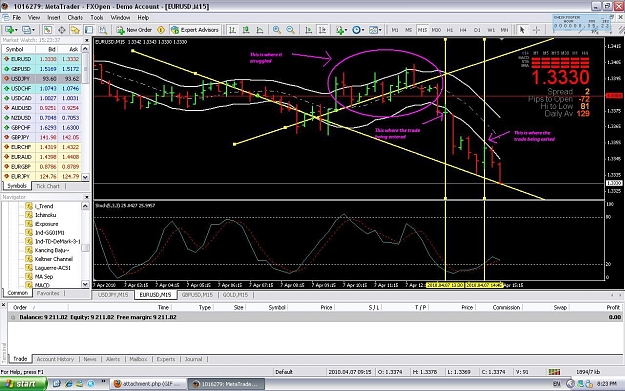Expand the Profiles dropdown arrow
The height and width of the screenshot is (391, 625).
click(x=33, y=30)
